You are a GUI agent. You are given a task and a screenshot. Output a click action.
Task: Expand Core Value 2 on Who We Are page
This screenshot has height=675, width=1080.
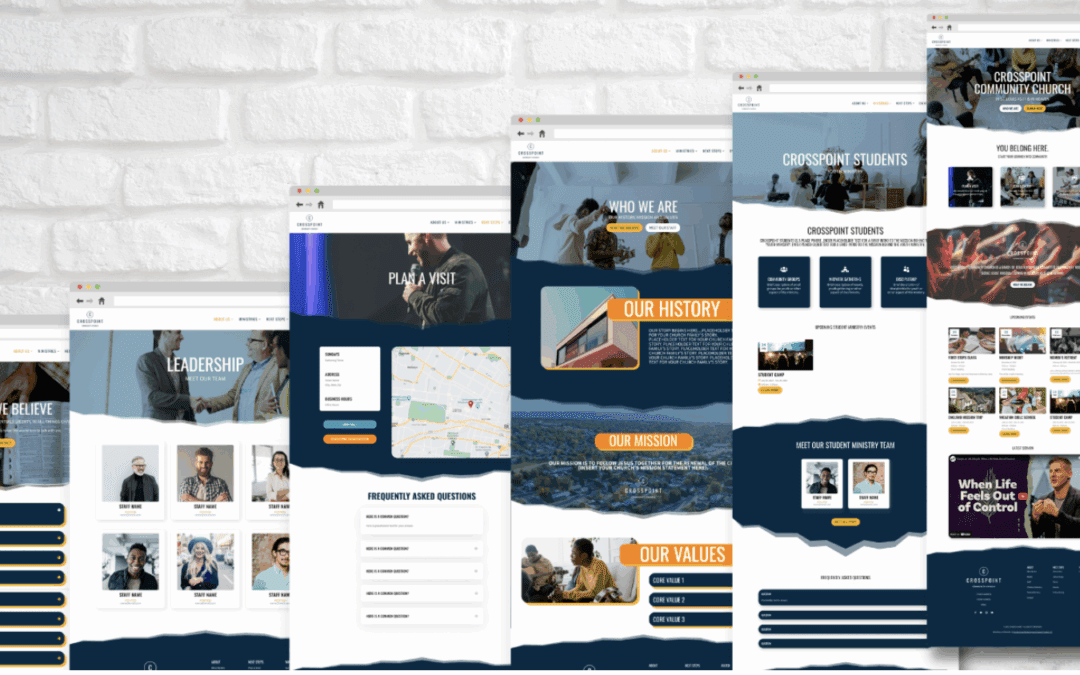[x=690, y=600]
